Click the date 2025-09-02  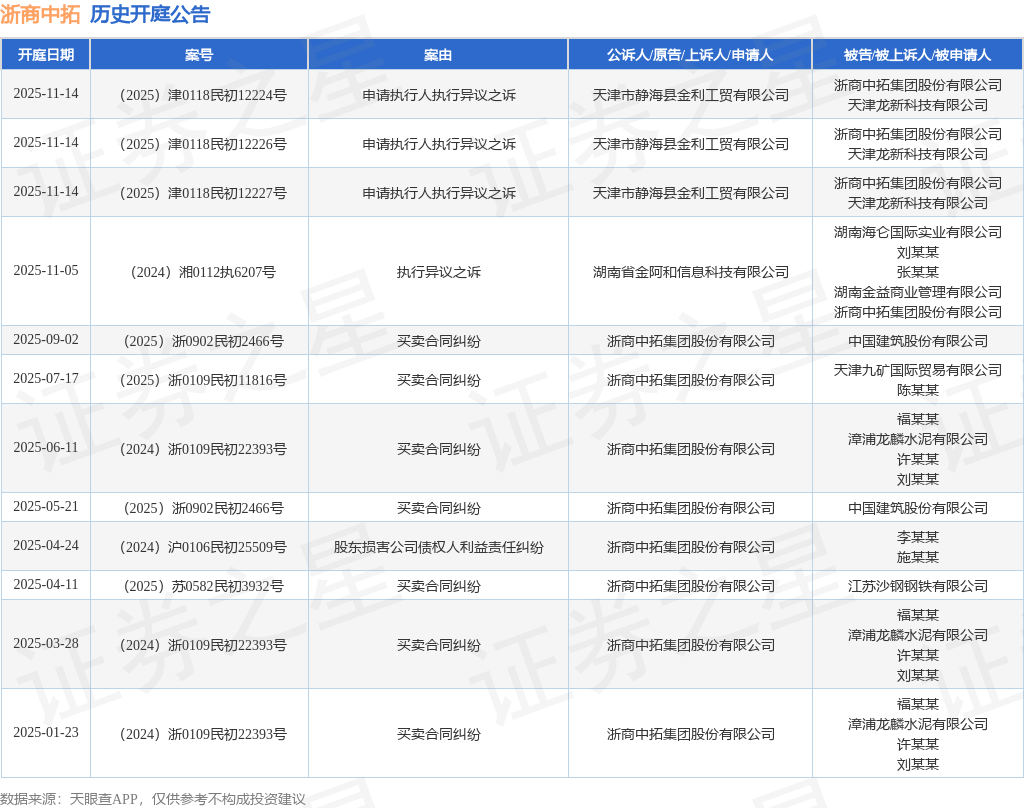pos(46,340)
